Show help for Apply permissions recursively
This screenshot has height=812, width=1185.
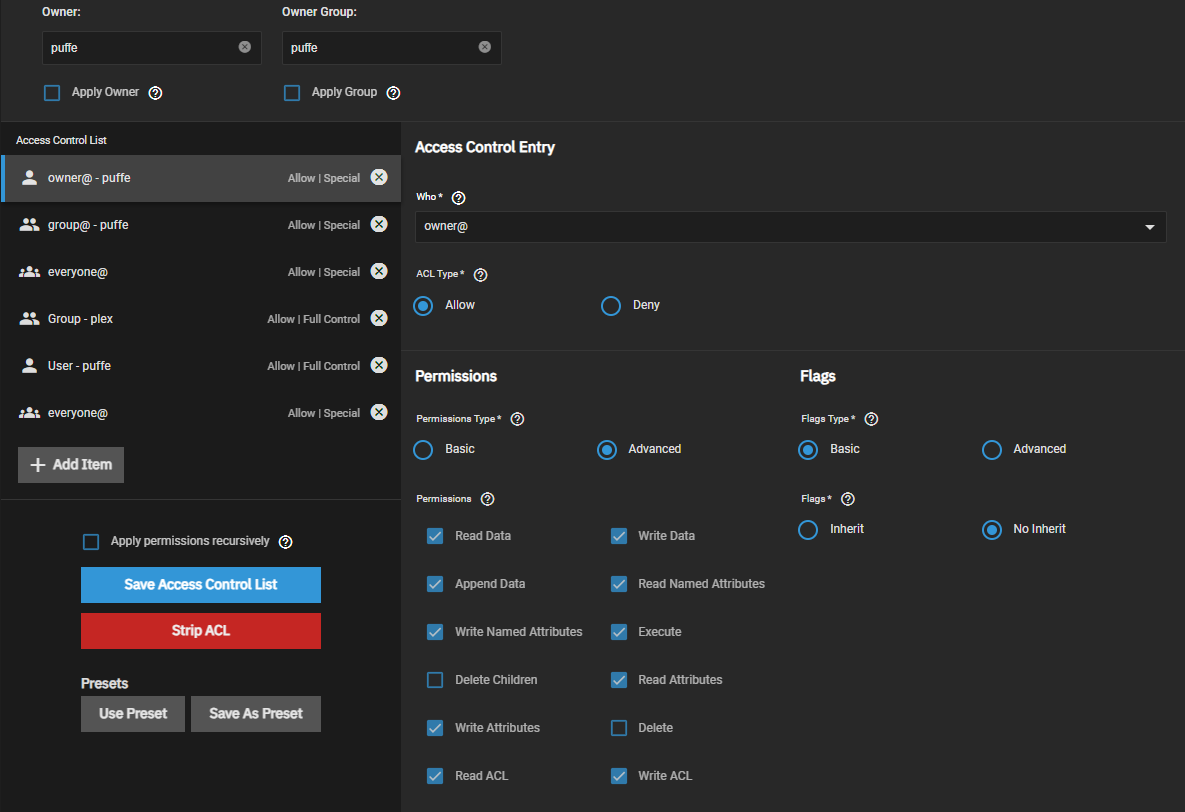[286, 542]
